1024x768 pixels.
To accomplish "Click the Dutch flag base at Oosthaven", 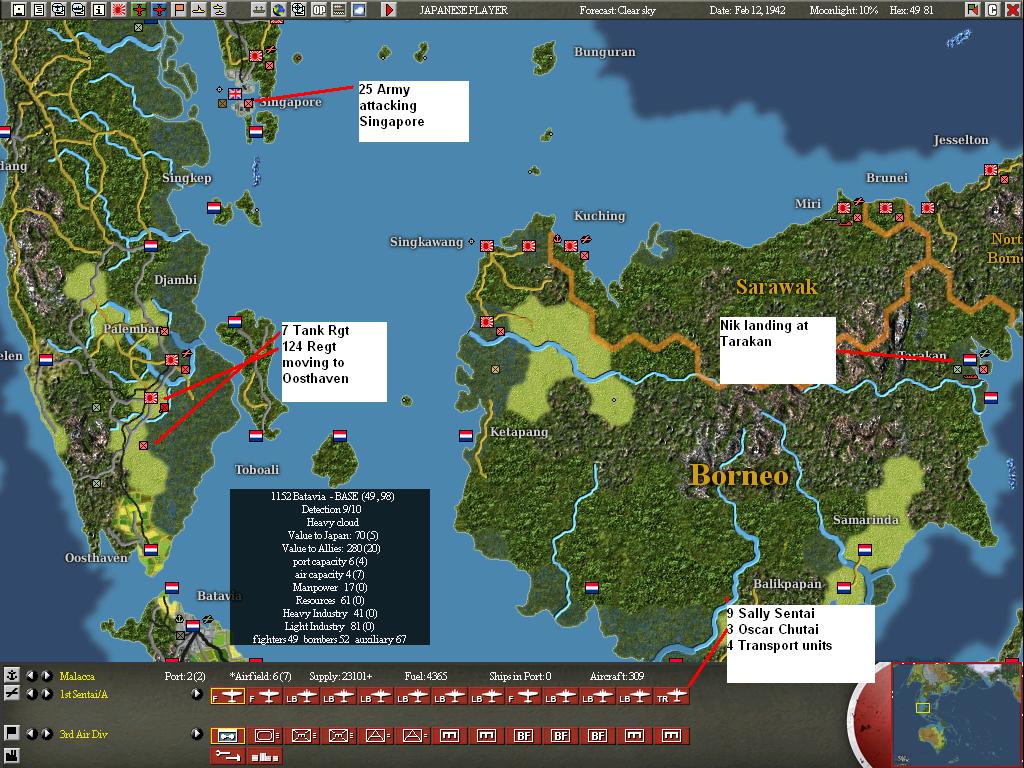I will (151, 549).
